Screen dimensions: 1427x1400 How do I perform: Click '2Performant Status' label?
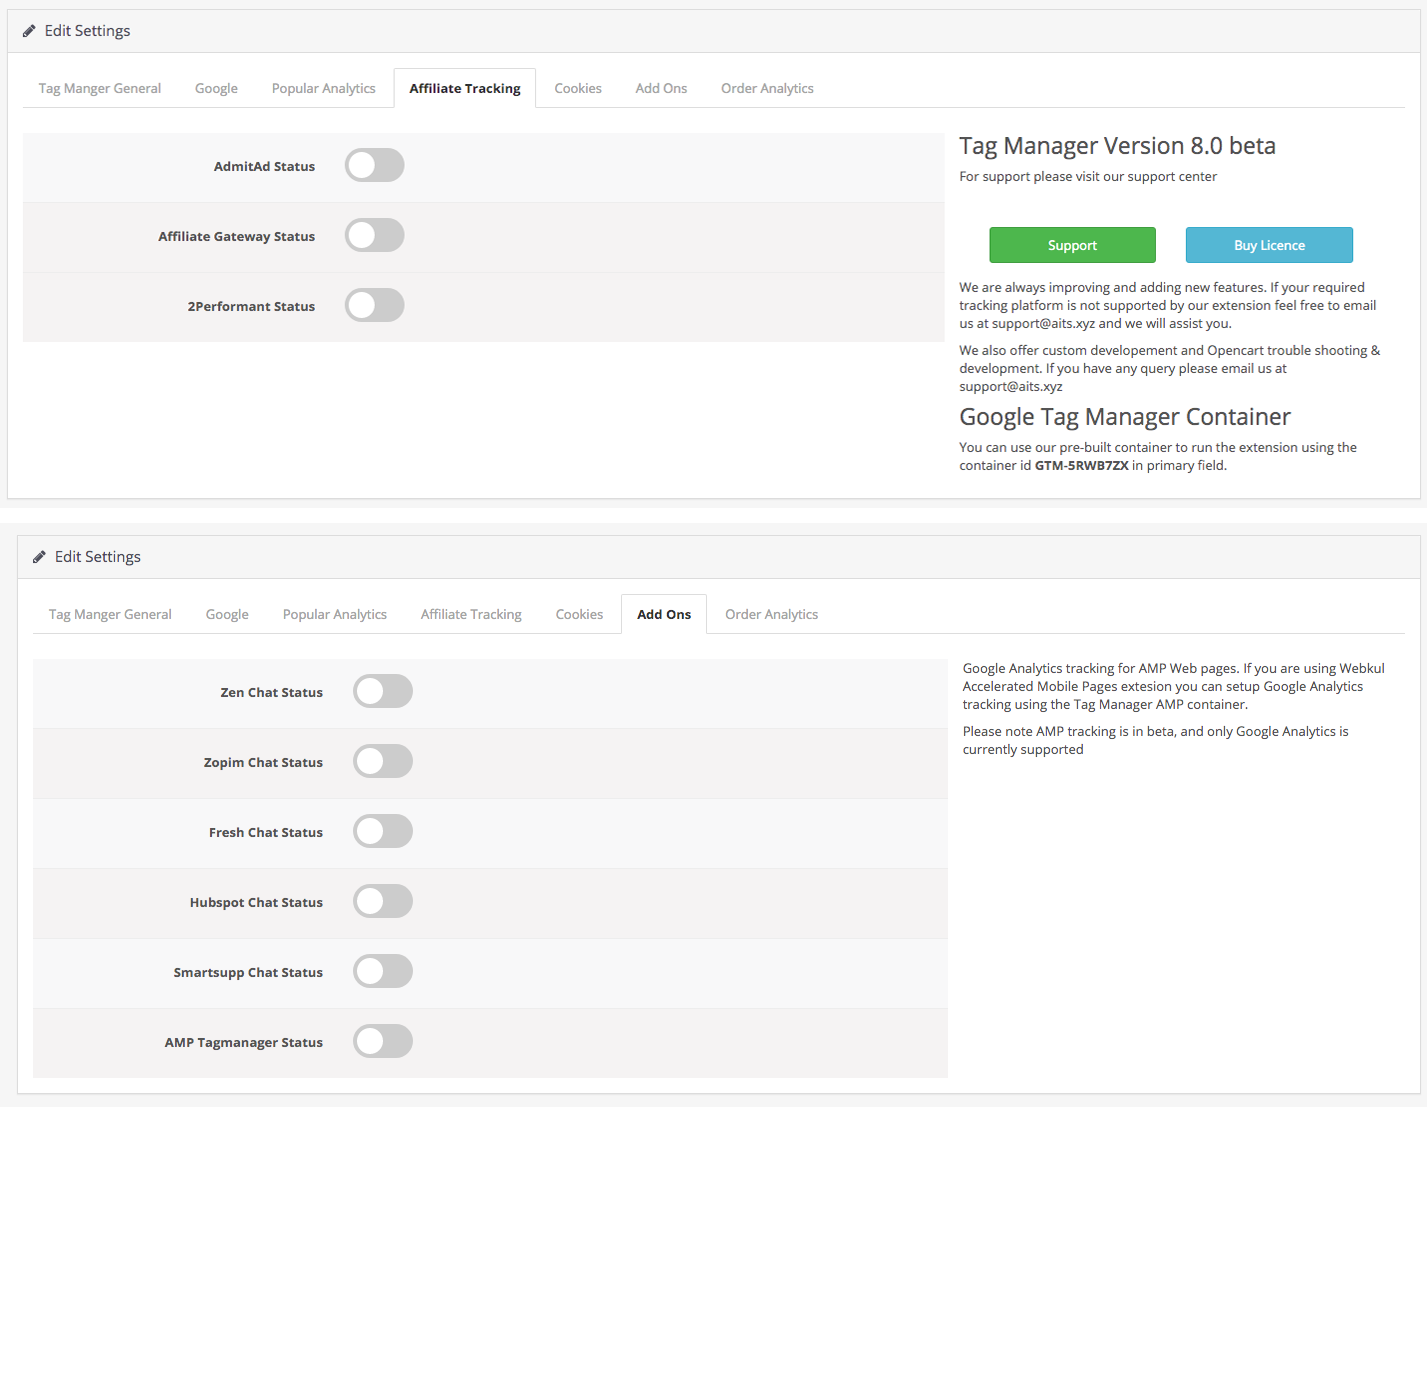point(251,306)
